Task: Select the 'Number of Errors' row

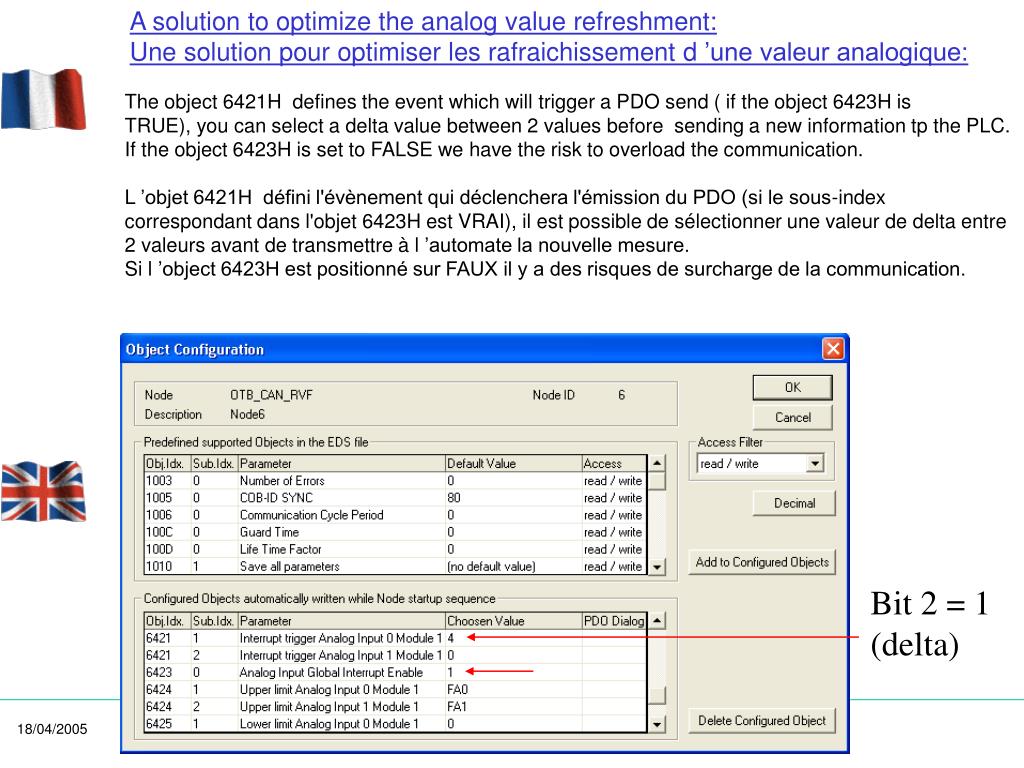Action: [395, 481]
